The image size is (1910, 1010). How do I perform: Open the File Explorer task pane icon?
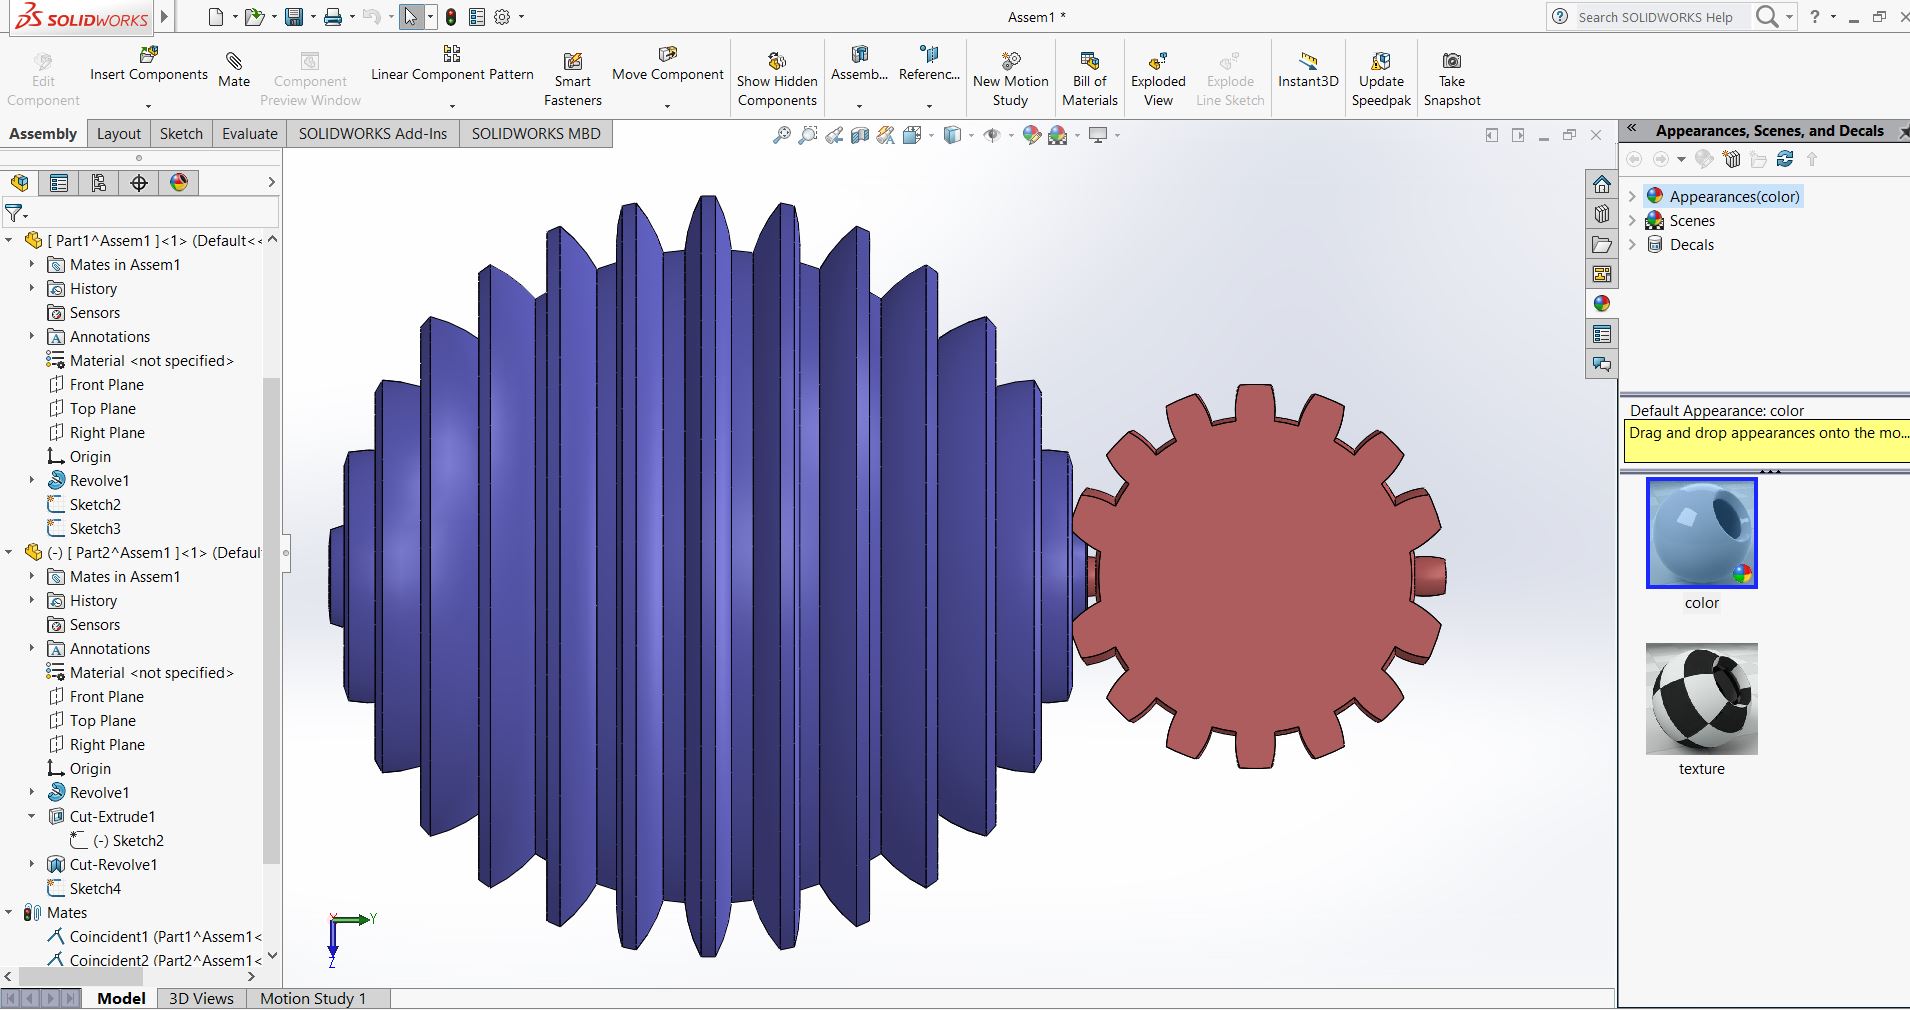click(x=1602, y=244)
